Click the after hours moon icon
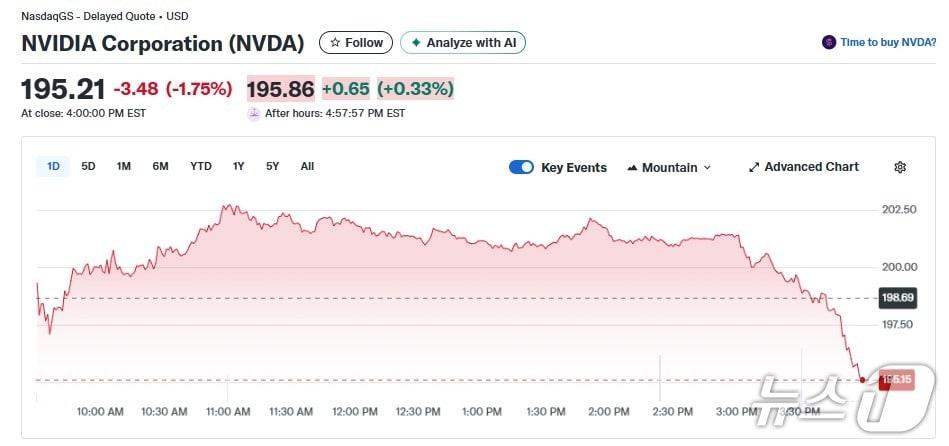 tap(254, 113)
